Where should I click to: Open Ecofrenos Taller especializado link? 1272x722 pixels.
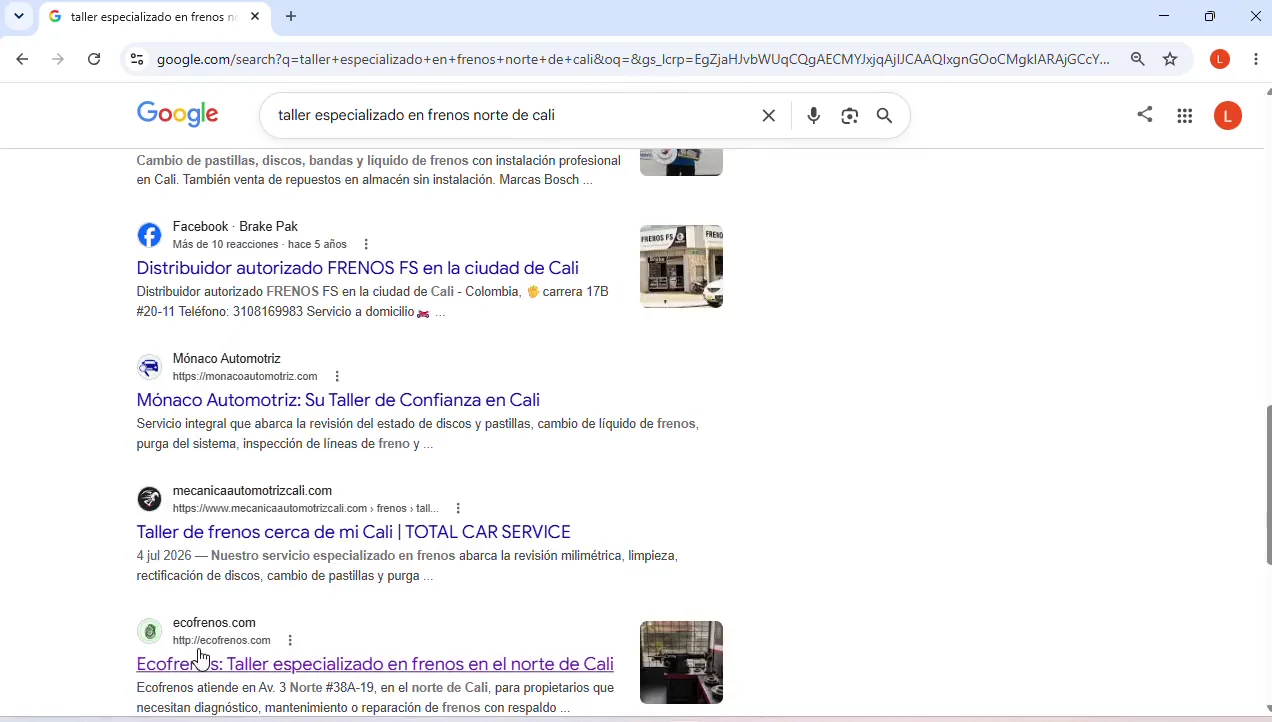(375, 664)
